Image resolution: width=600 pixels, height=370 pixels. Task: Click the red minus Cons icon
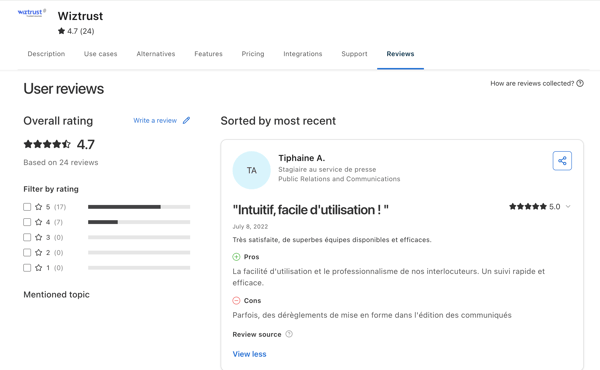point(236,300)
